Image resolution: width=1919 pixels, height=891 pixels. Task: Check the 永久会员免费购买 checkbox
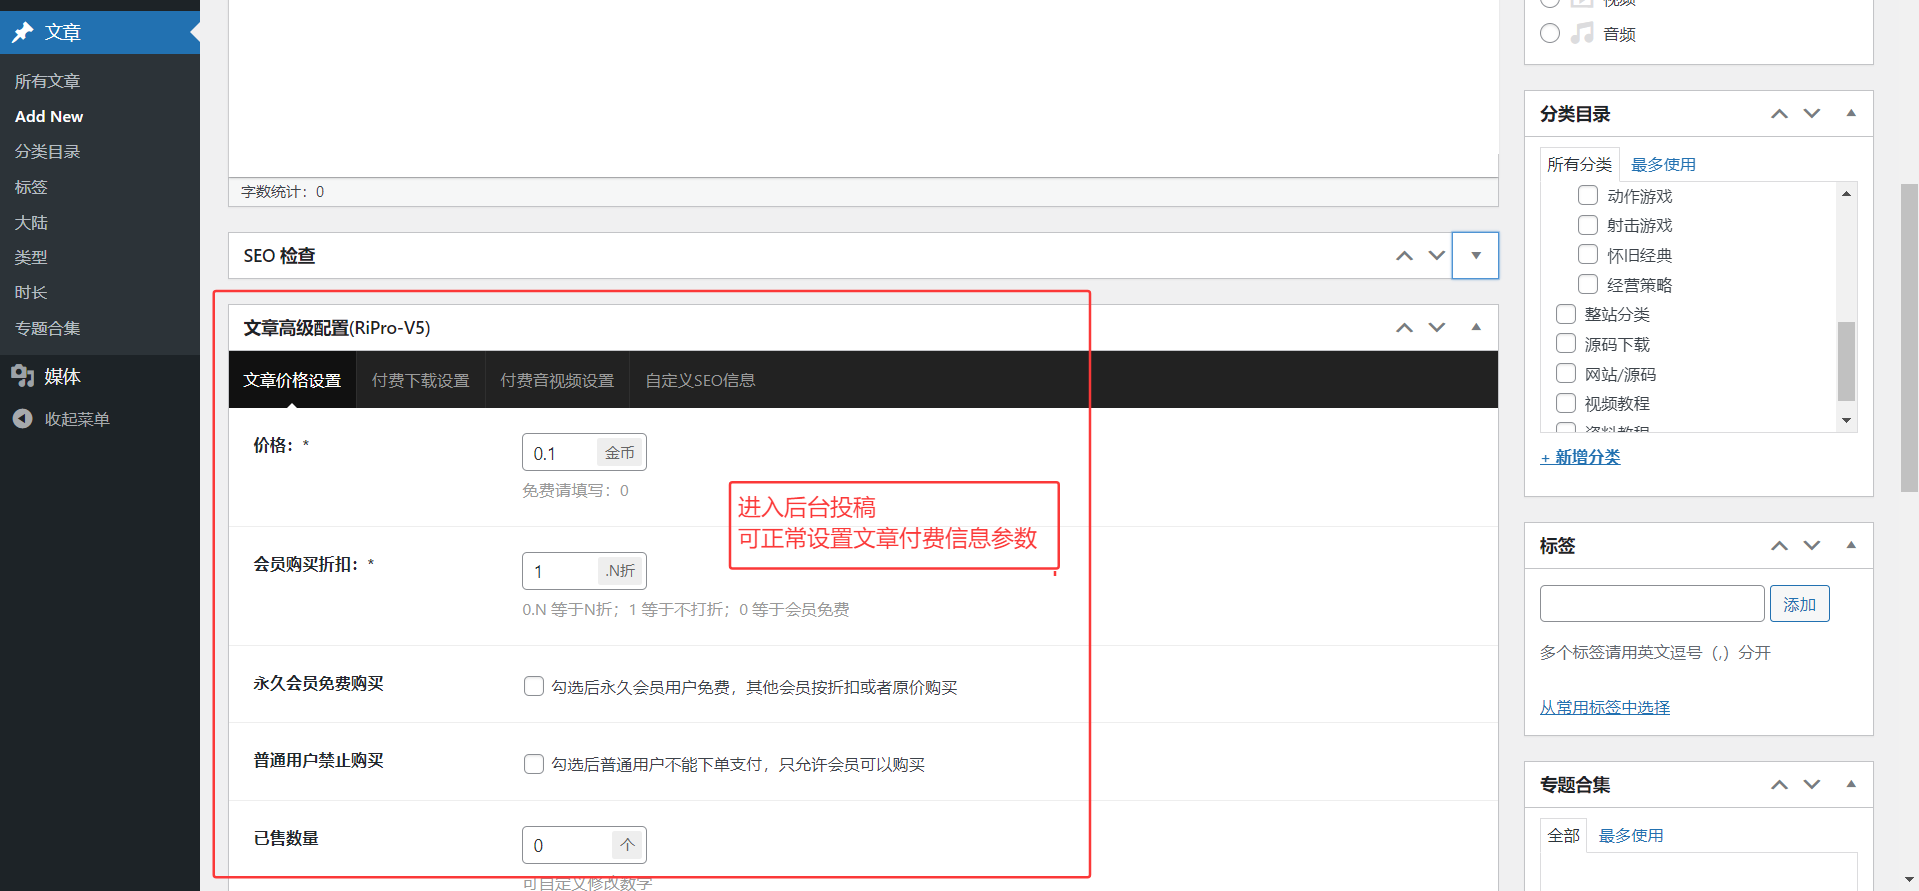[534, 686]
